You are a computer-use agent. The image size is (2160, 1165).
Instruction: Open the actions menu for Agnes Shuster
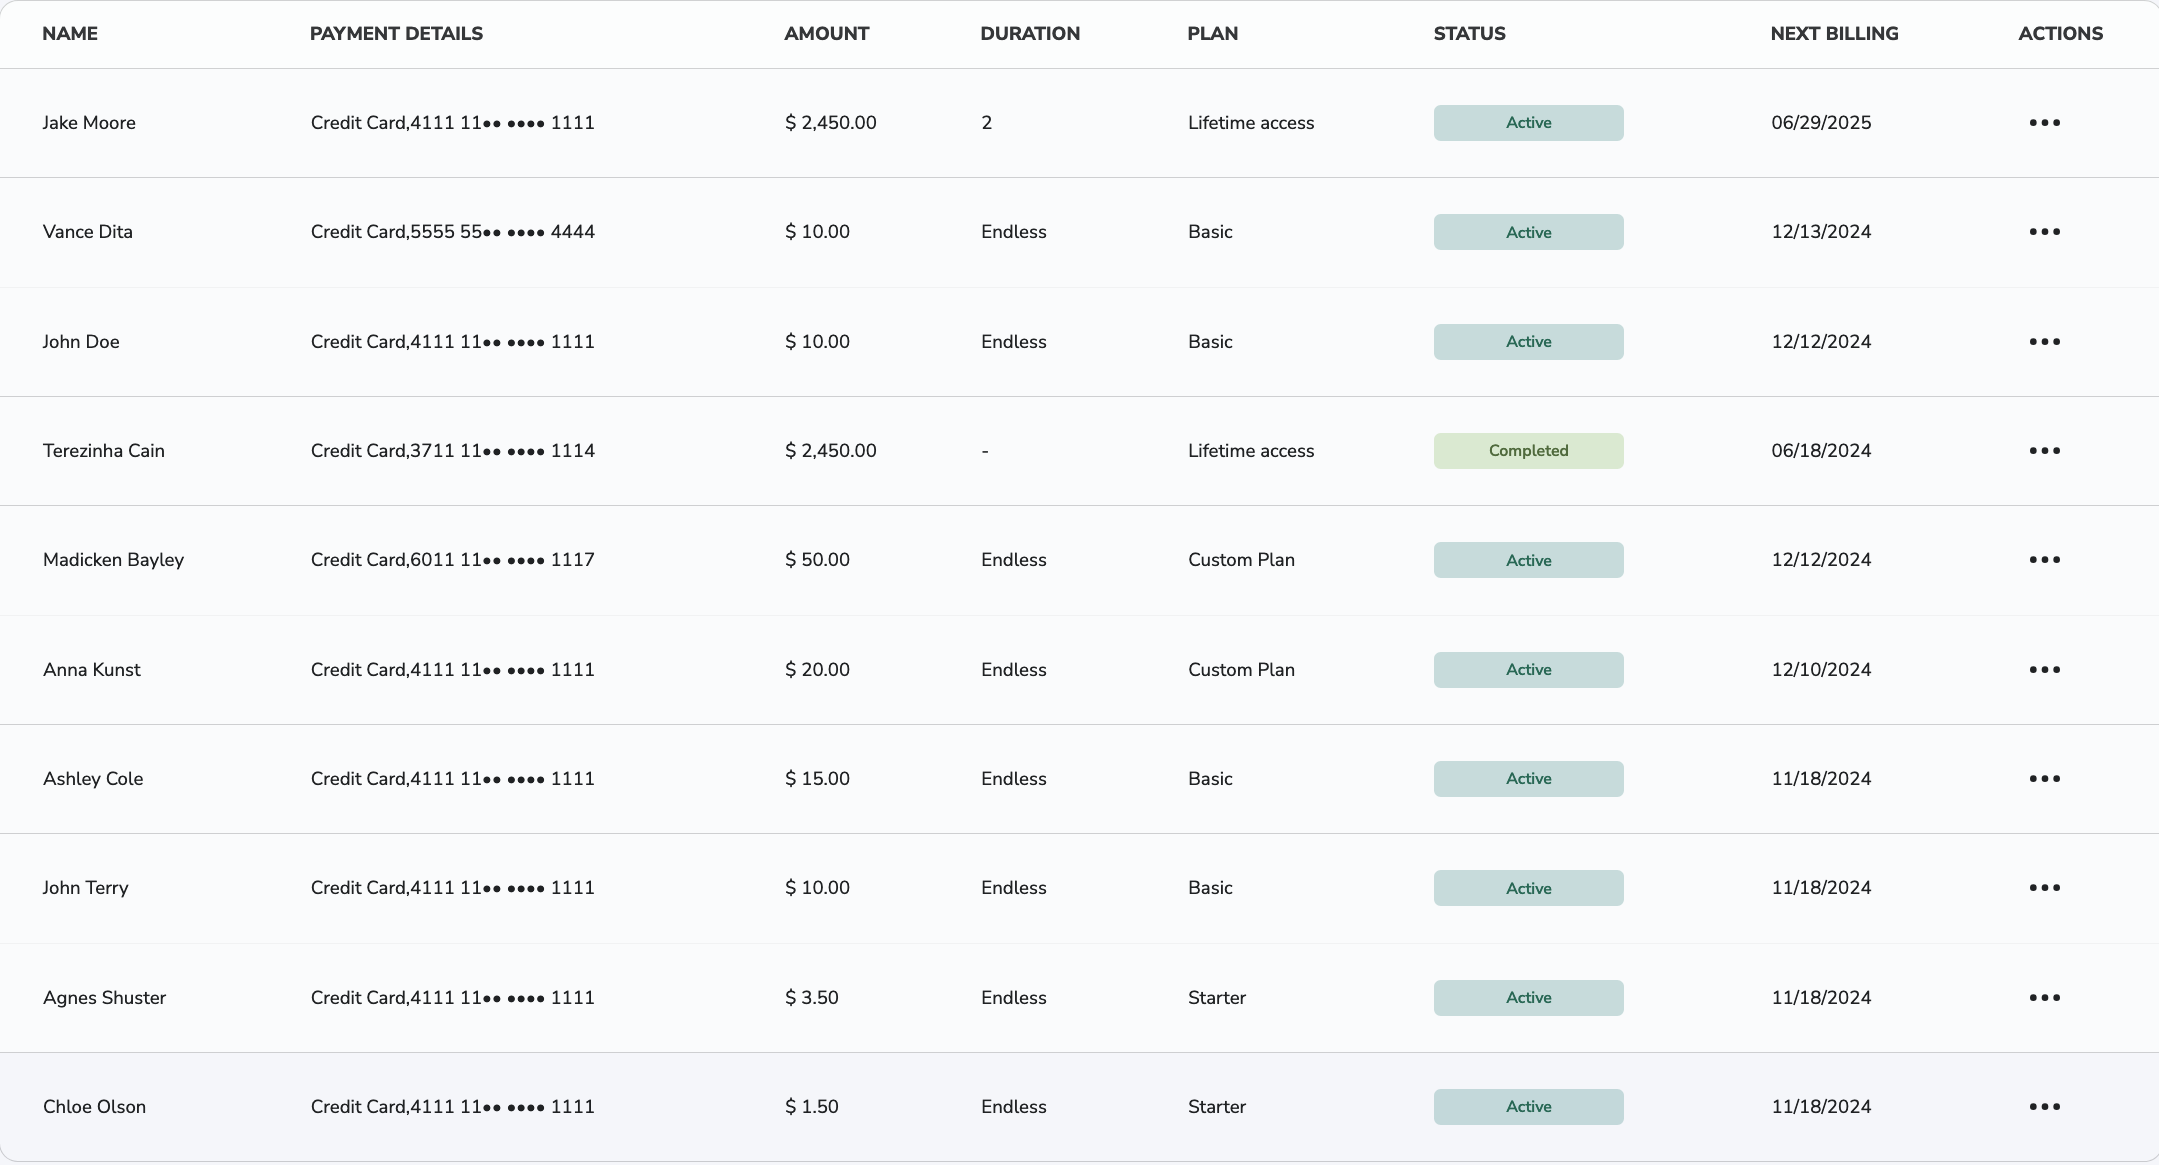pyautogui.click(x=2044, y=997)
